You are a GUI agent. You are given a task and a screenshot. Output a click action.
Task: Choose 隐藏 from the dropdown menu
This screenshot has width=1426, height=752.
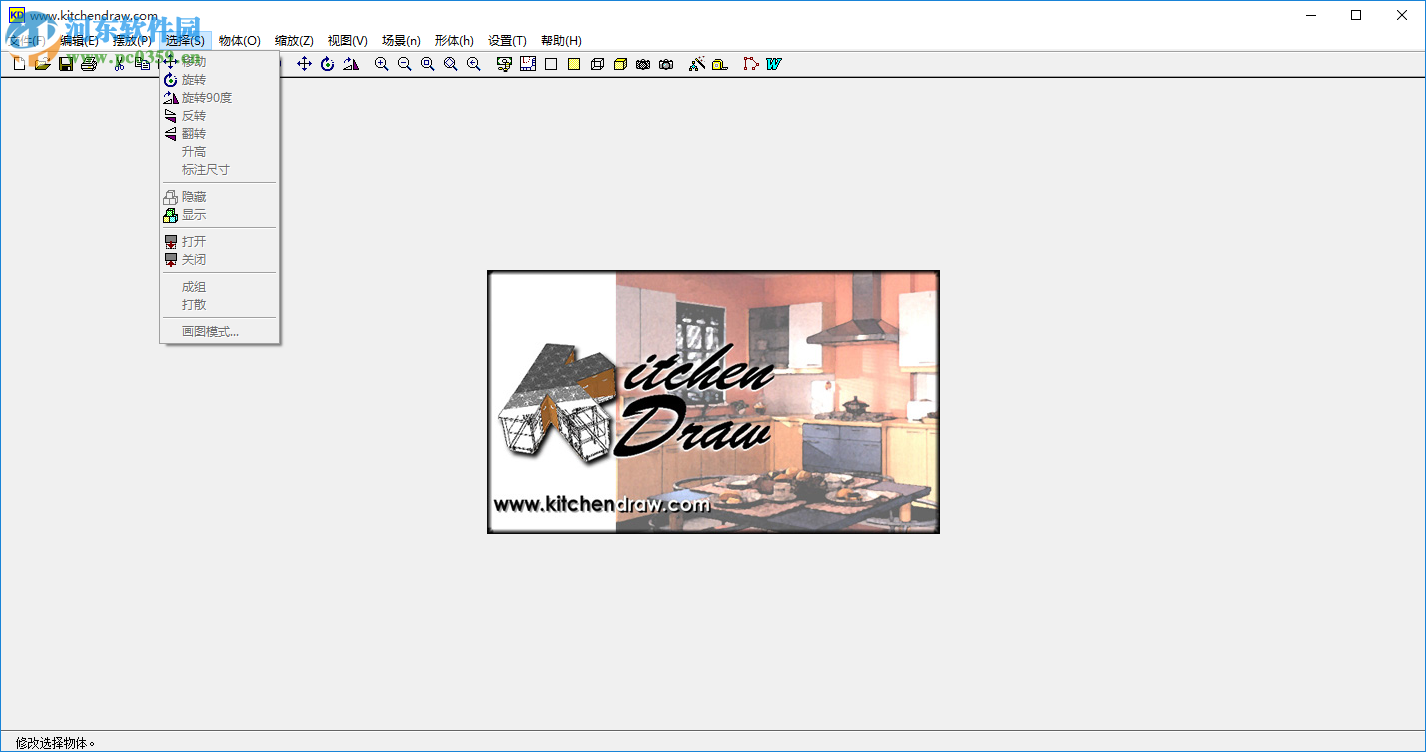click(220, 197)
